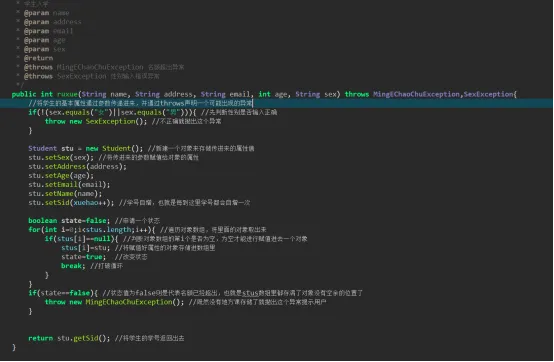554x362 pixels.
Task: Click the 'stus[i]=stu;' assignment
Action: click(x=86, y=248)
